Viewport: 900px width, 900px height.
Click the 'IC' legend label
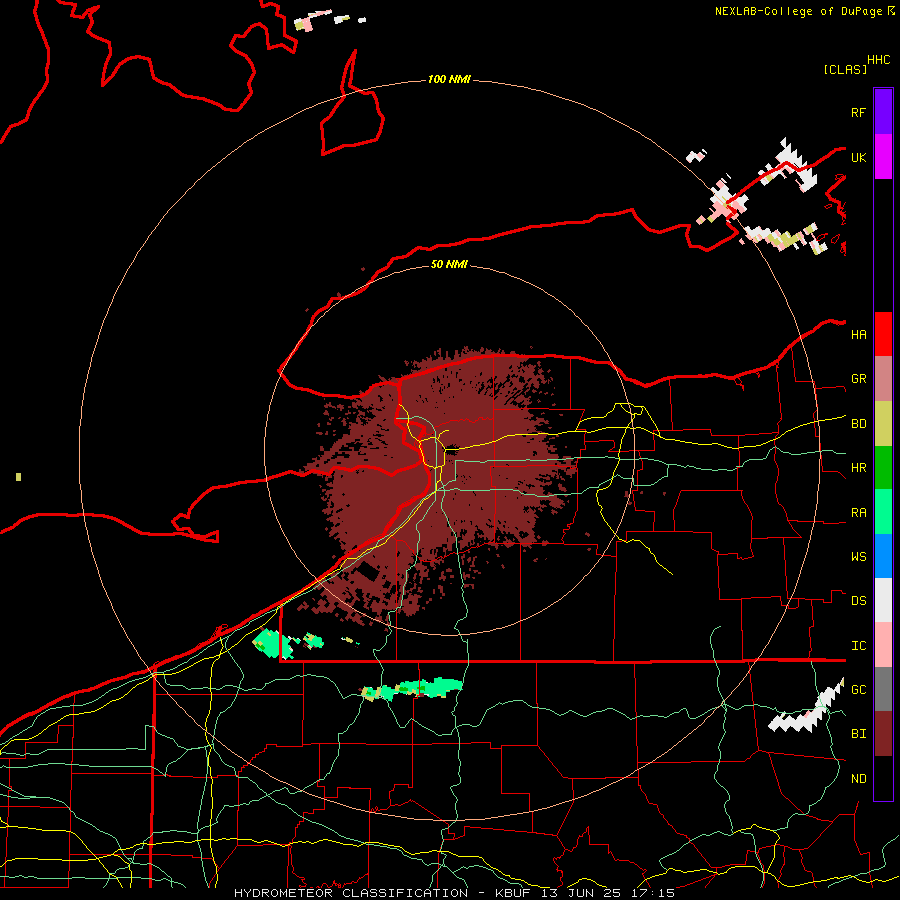point(858,646)
